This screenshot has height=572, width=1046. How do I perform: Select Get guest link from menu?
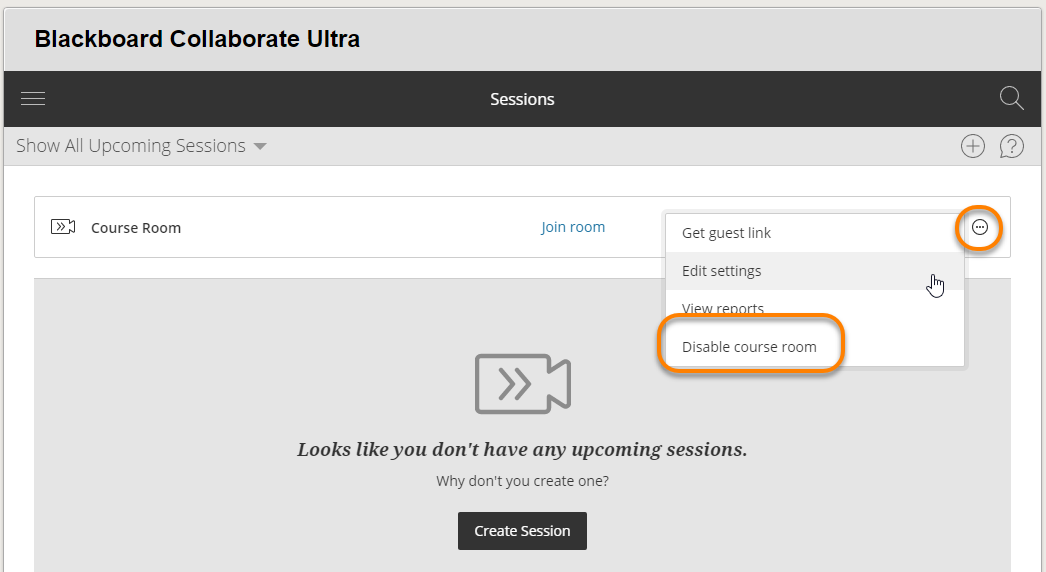[726, 233]
